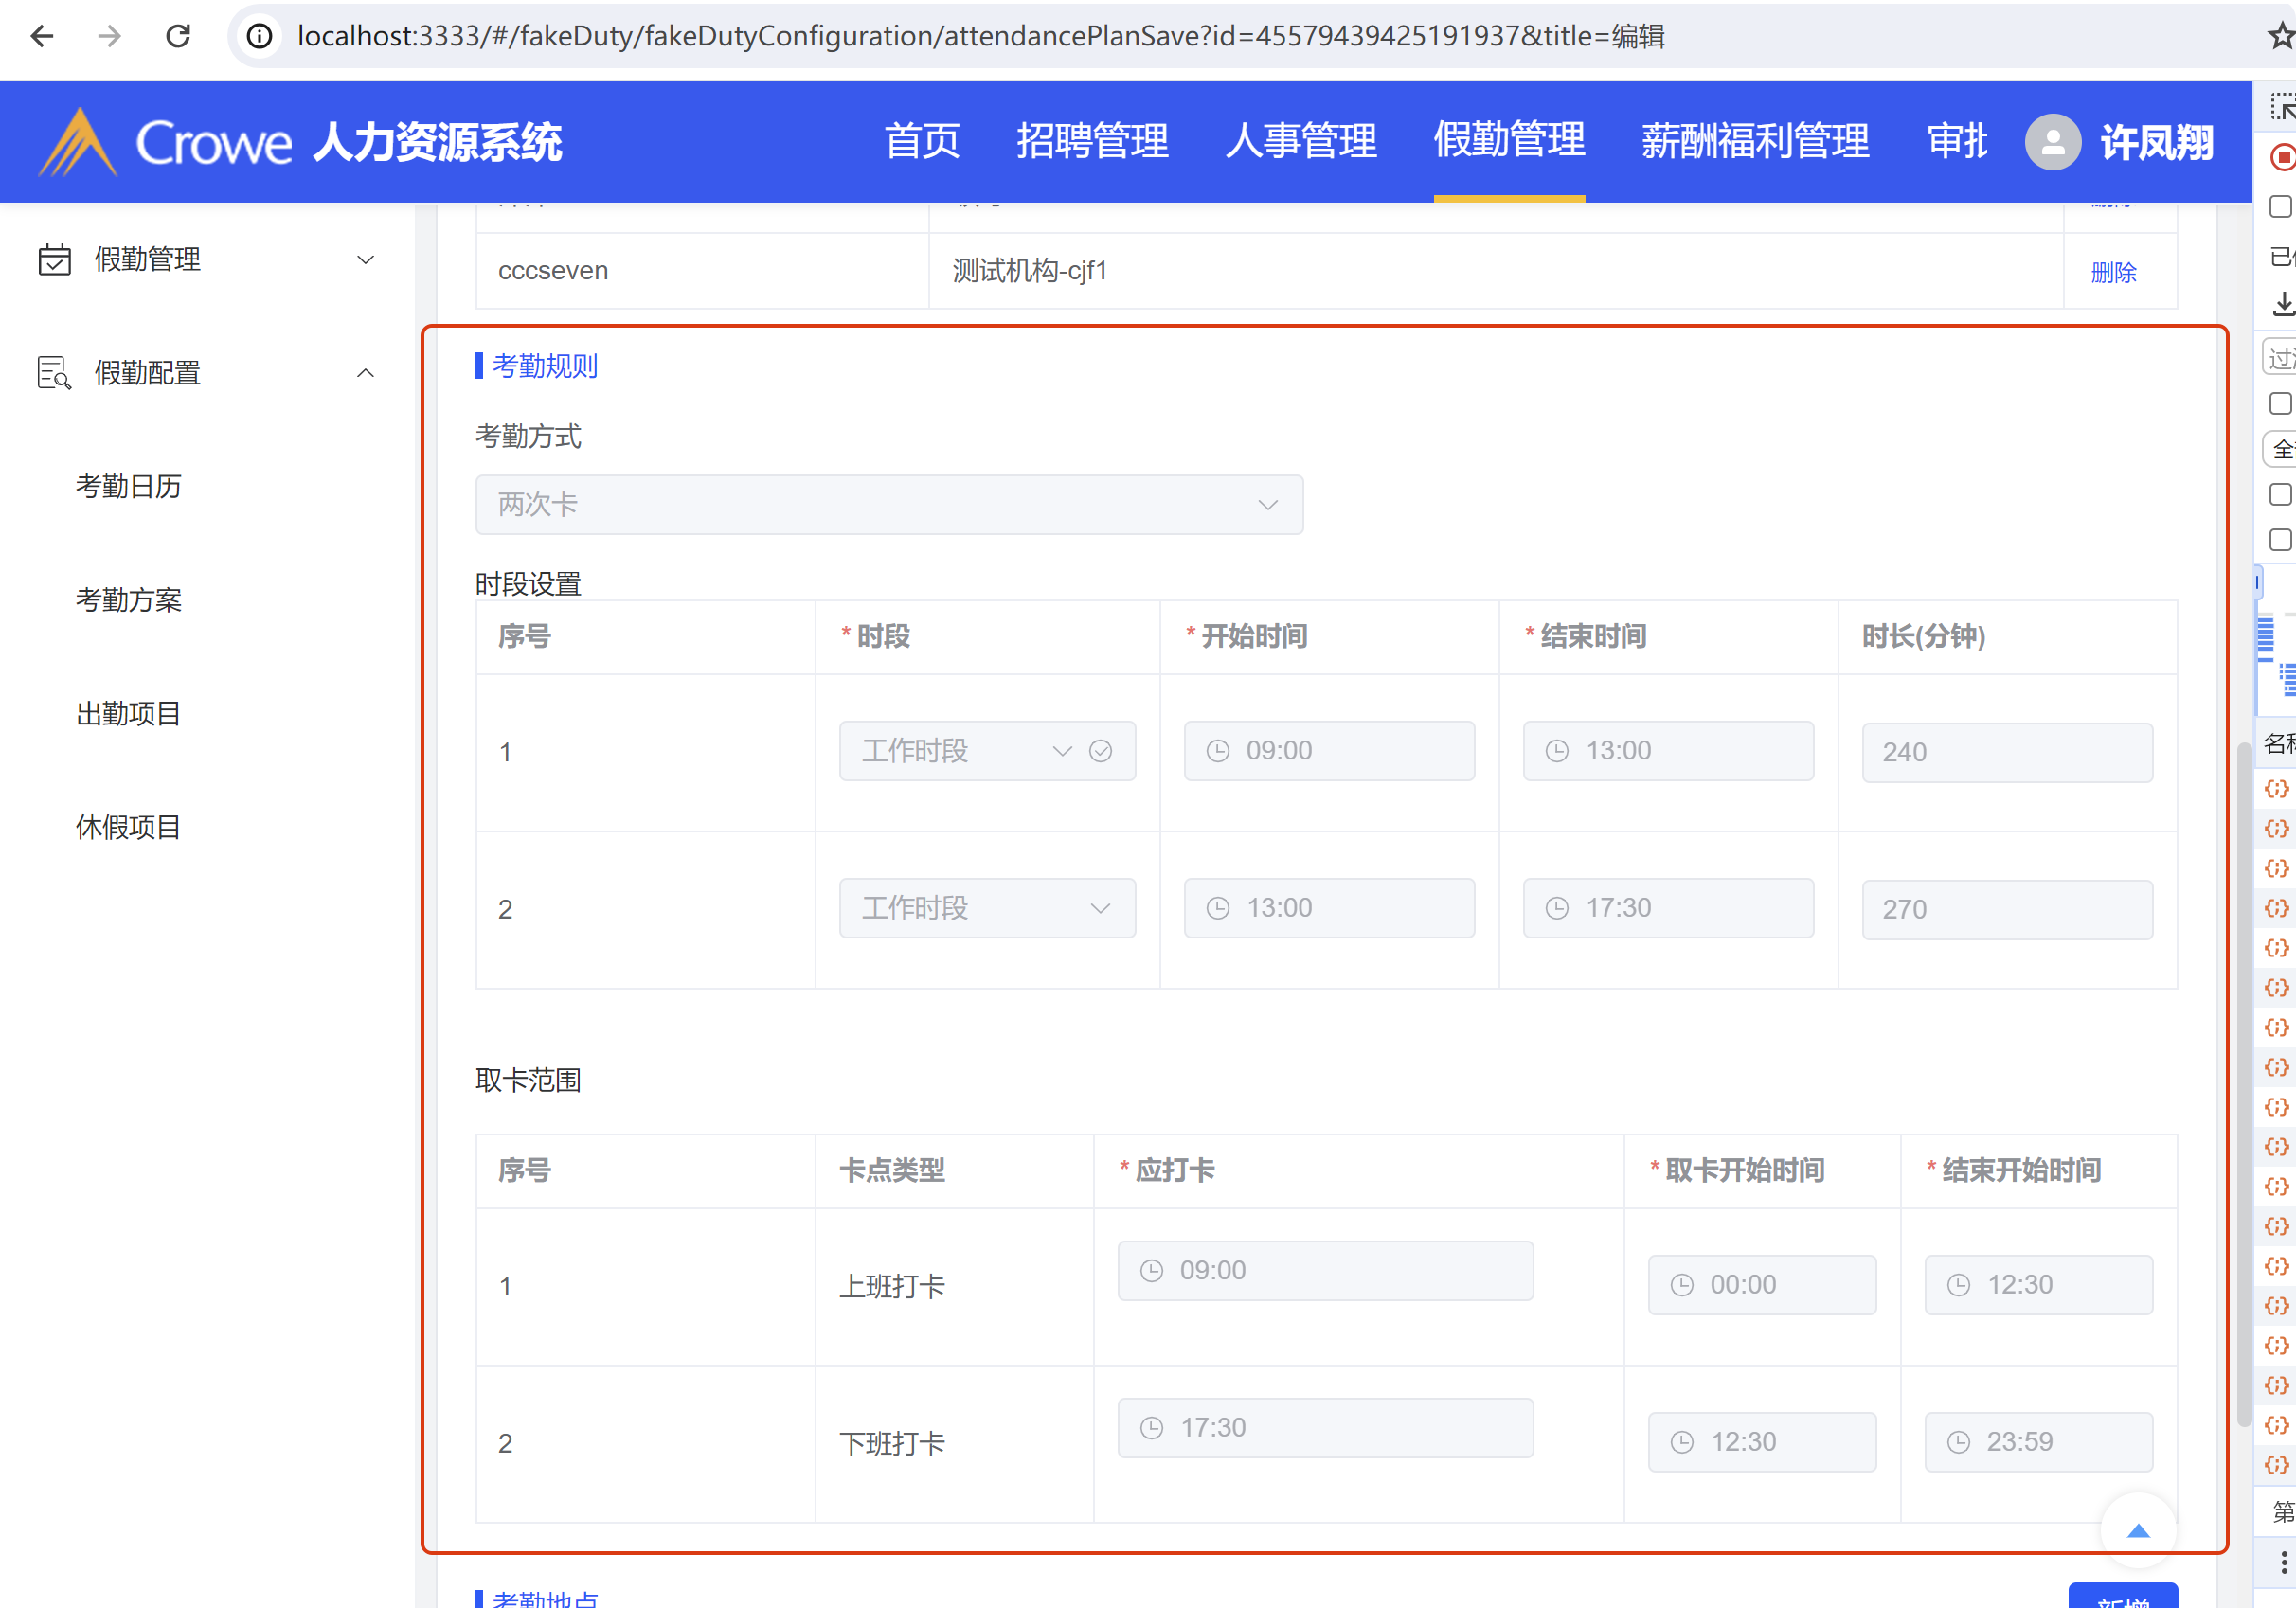
Task: Open the 考勤方式 两次卡 dropdown
Action: [888, 505]
